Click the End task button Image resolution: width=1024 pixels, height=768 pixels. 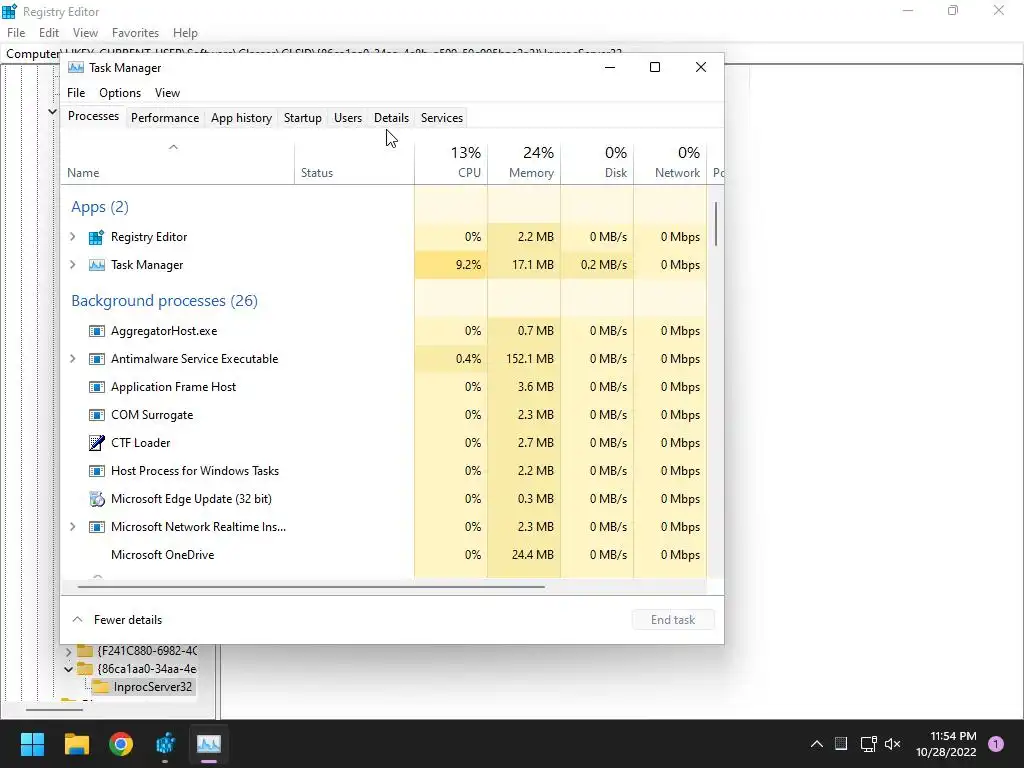point(673,620)
